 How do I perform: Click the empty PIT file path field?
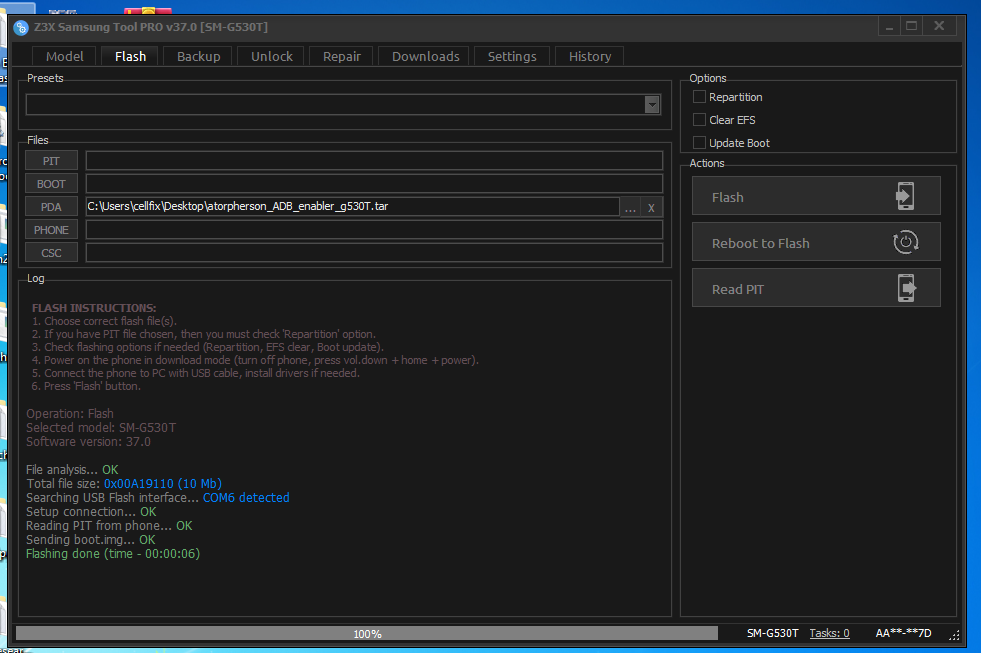pos(374,161)
